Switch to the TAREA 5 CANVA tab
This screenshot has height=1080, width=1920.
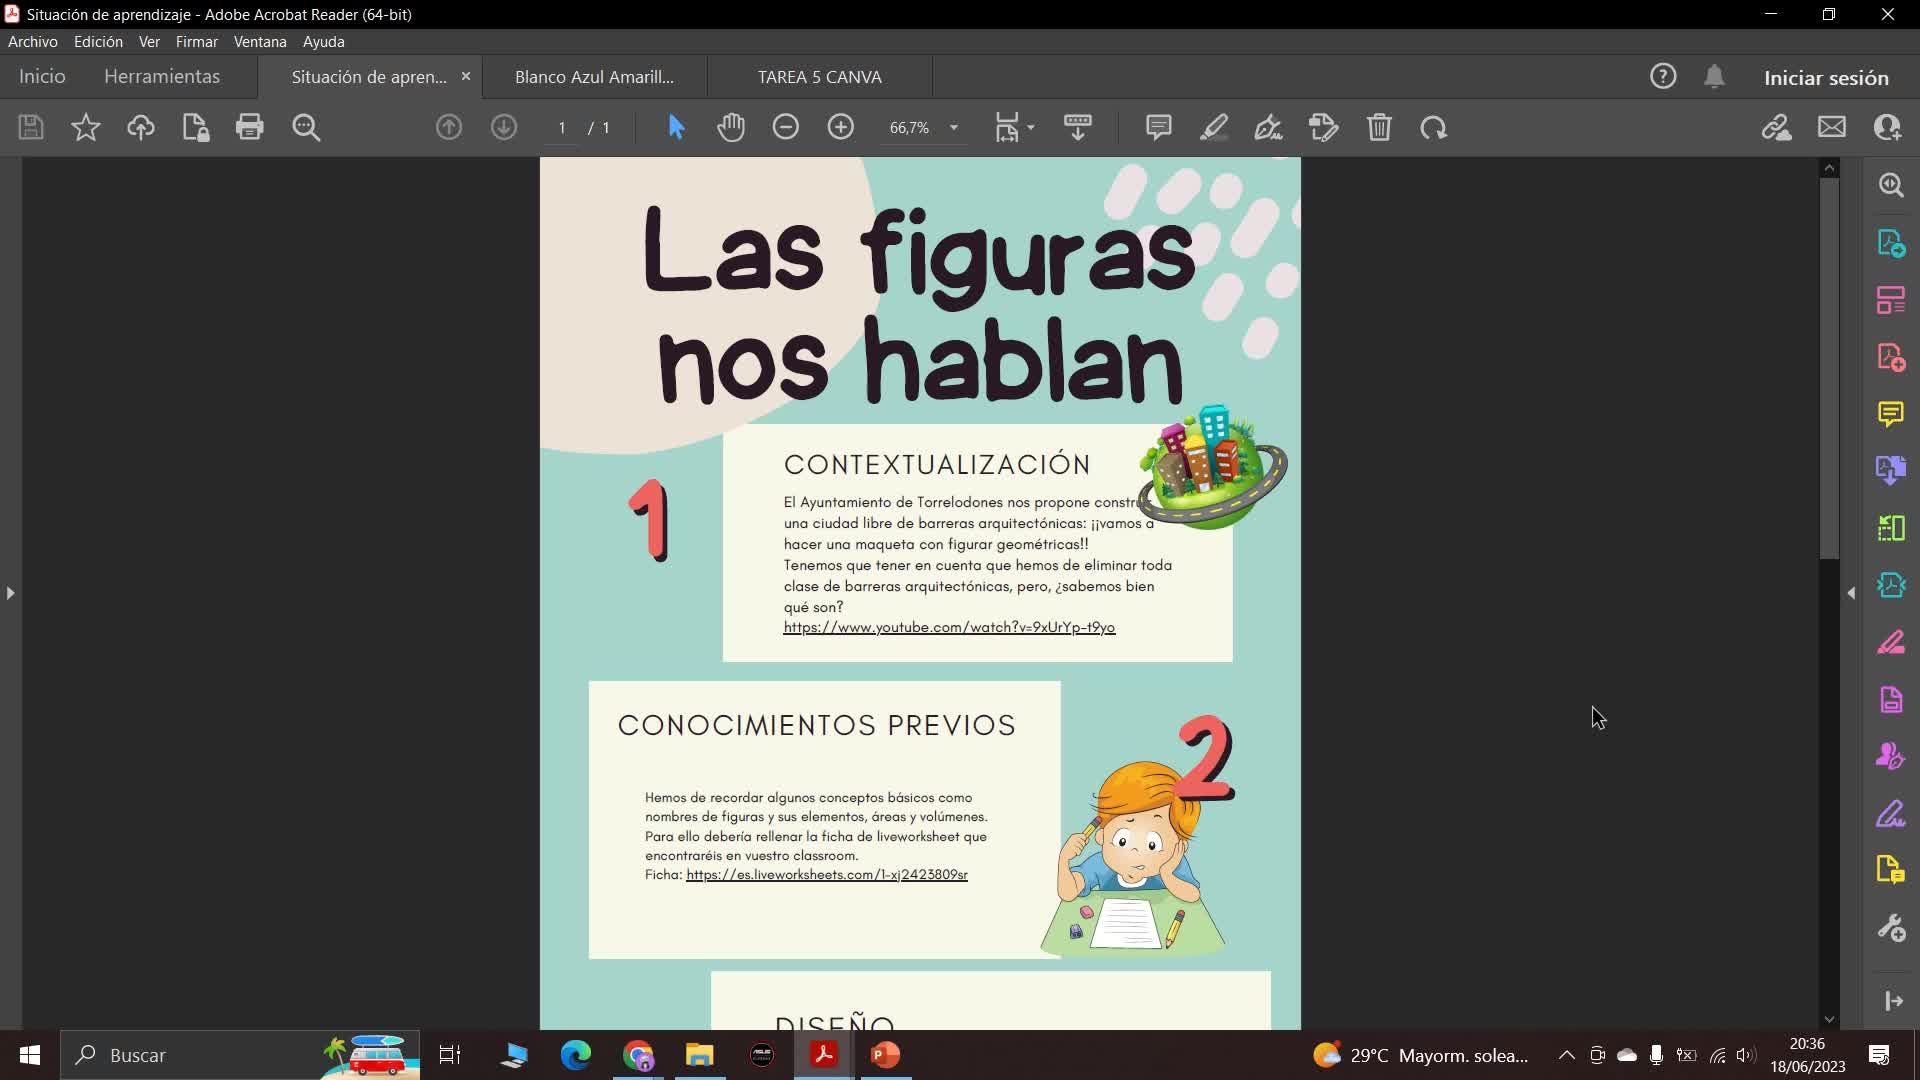[819, 77]
